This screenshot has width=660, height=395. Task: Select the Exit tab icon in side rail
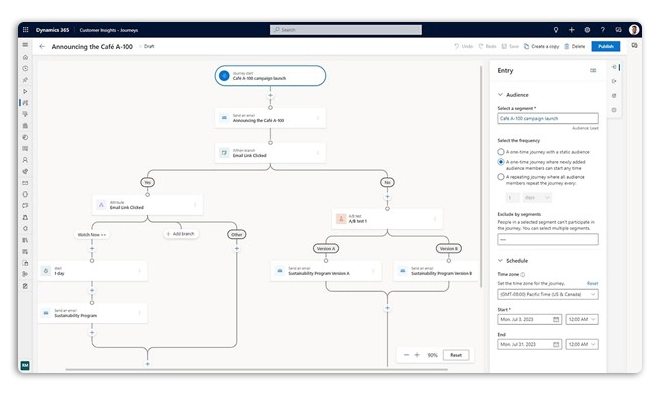coord(614,81)
